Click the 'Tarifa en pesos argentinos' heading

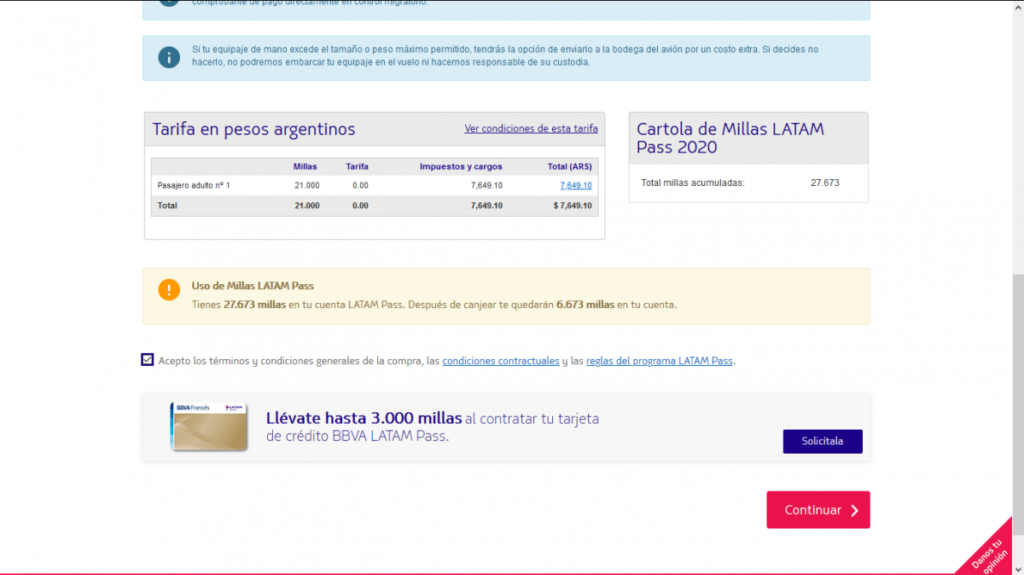(x=254, y=129)
